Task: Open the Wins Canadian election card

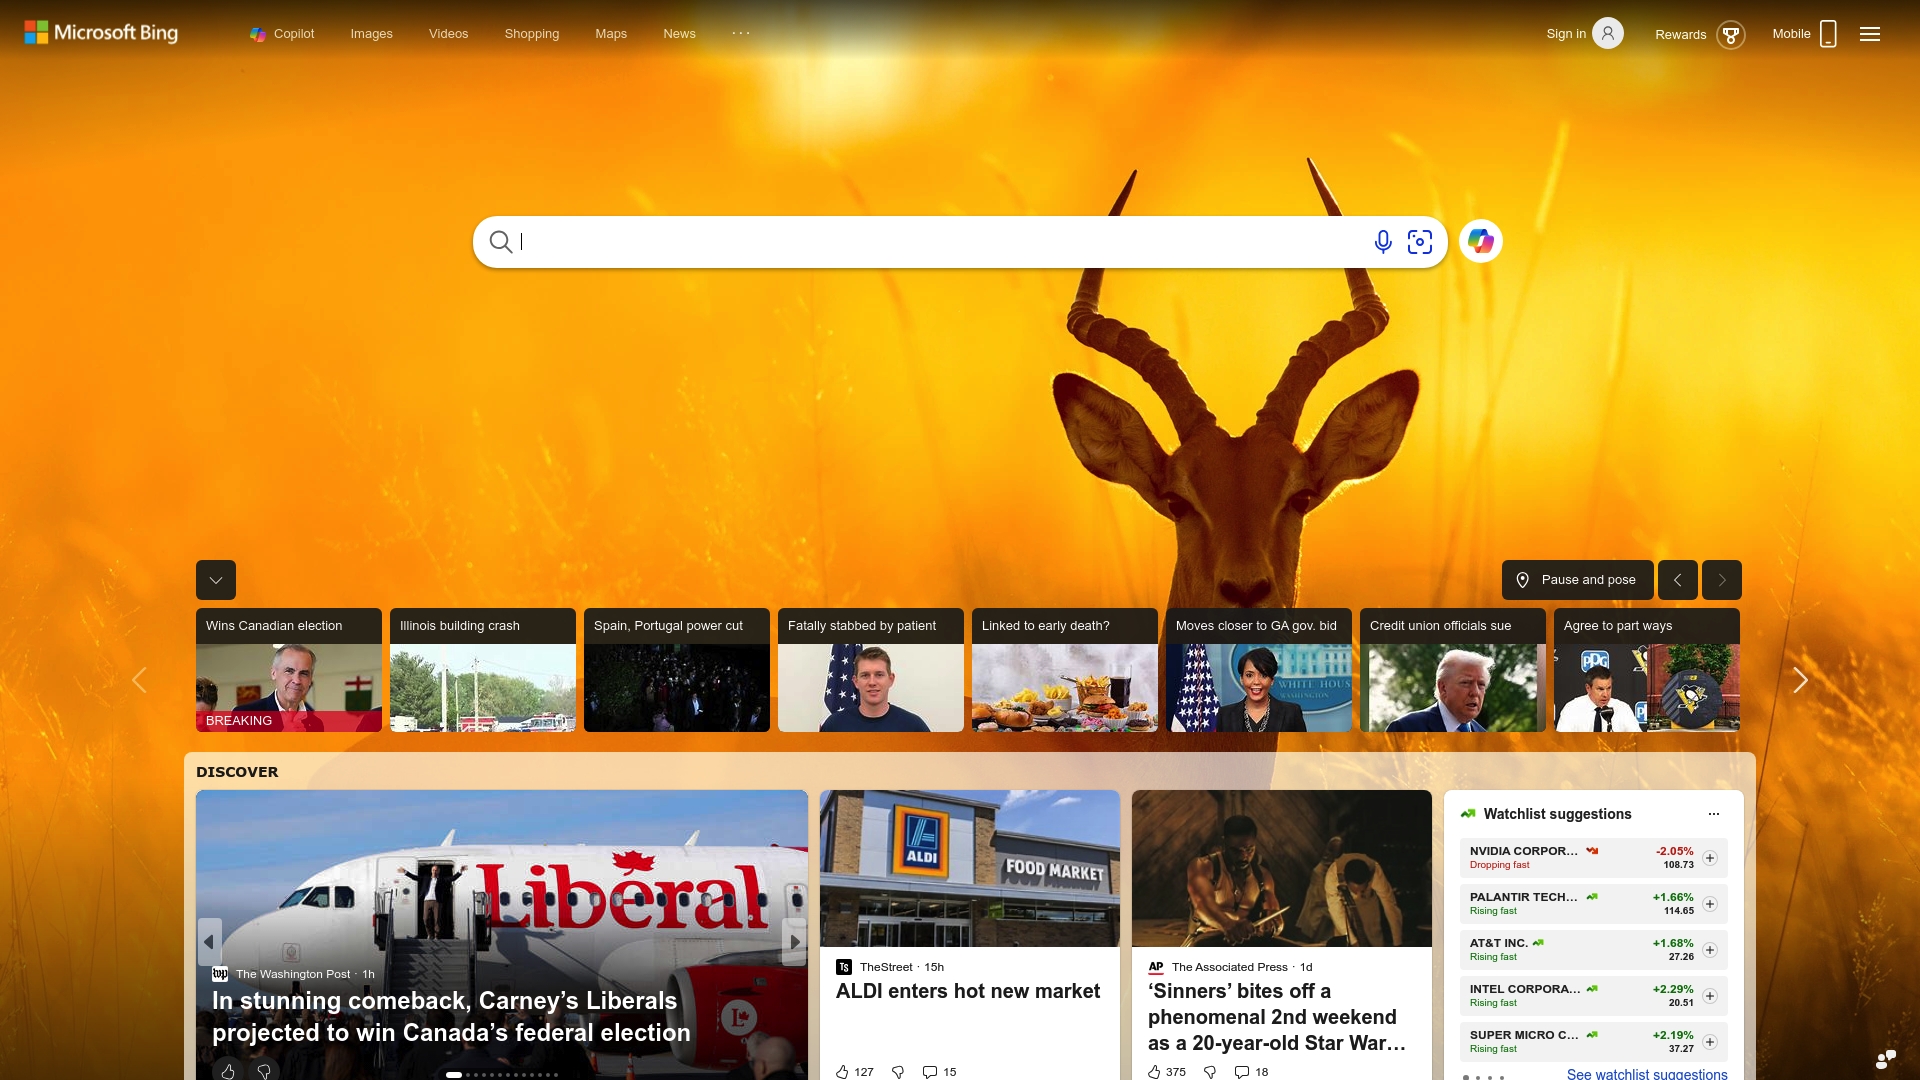Action: click(289, 670)
